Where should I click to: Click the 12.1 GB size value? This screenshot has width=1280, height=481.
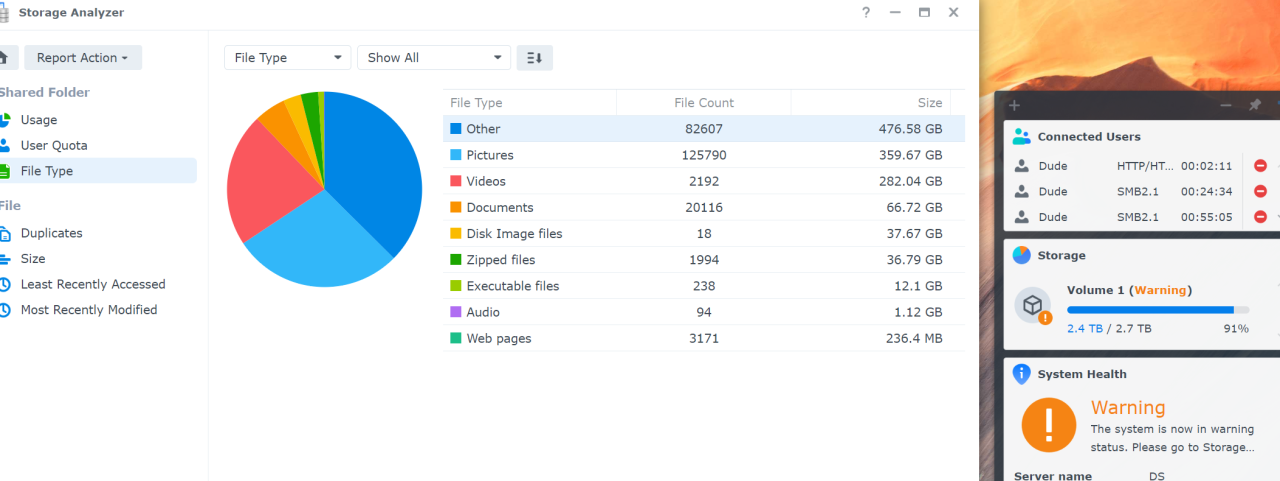coord(918,286)
